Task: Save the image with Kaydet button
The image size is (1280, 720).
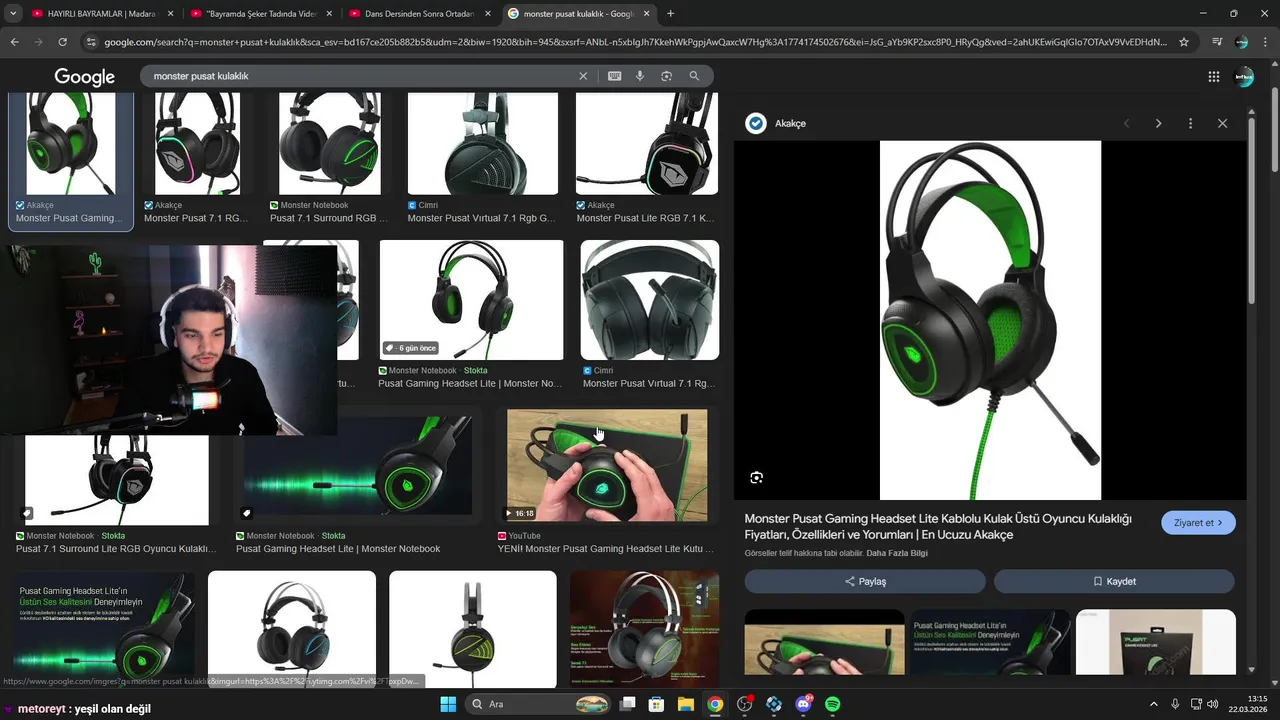Action: pyautogui.click(x=1114, y=581)
